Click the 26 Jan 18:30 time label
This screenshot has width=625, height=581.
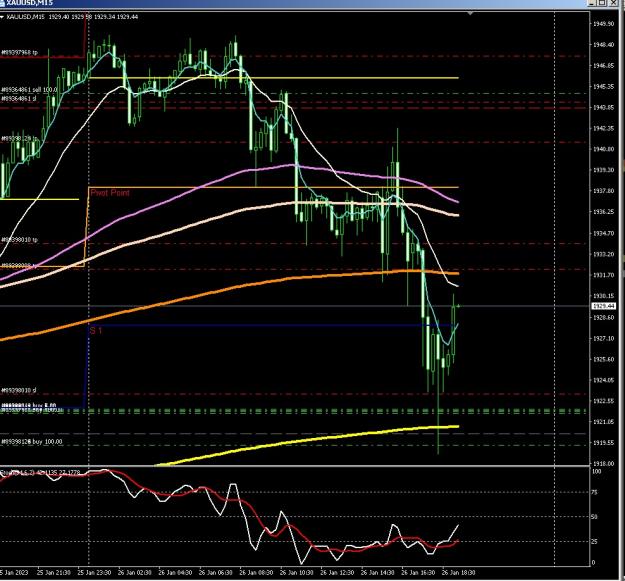point(458,573)
